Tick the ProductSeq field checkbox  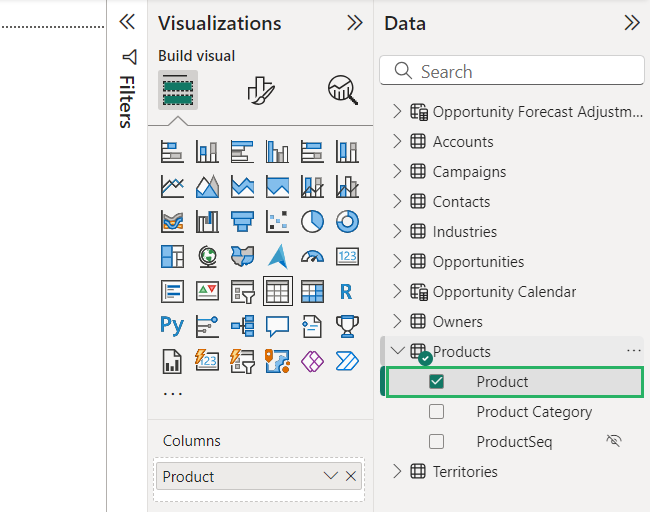[x=436, y=442]
